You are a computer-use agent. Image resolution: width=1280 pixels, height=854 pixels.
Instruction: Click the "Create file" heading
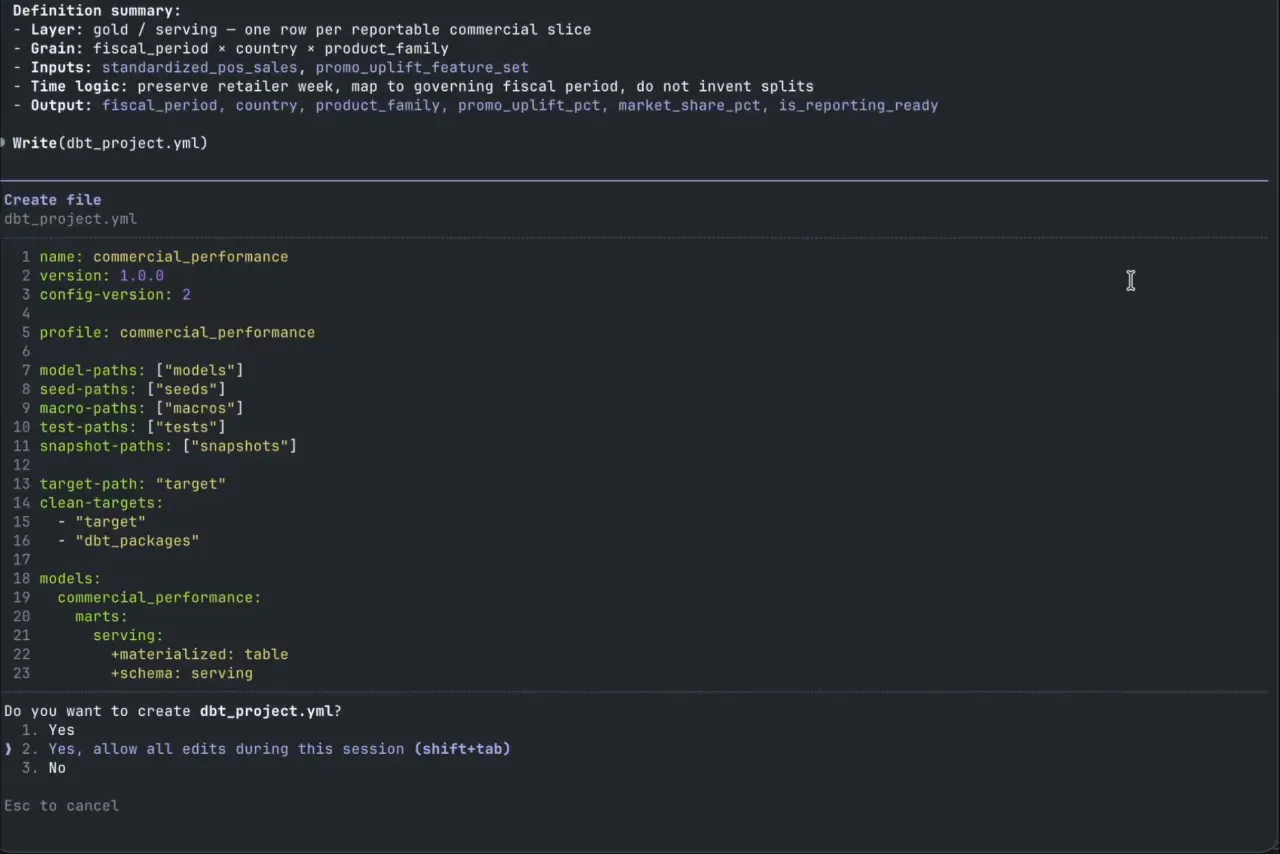[x=52, y=200]
